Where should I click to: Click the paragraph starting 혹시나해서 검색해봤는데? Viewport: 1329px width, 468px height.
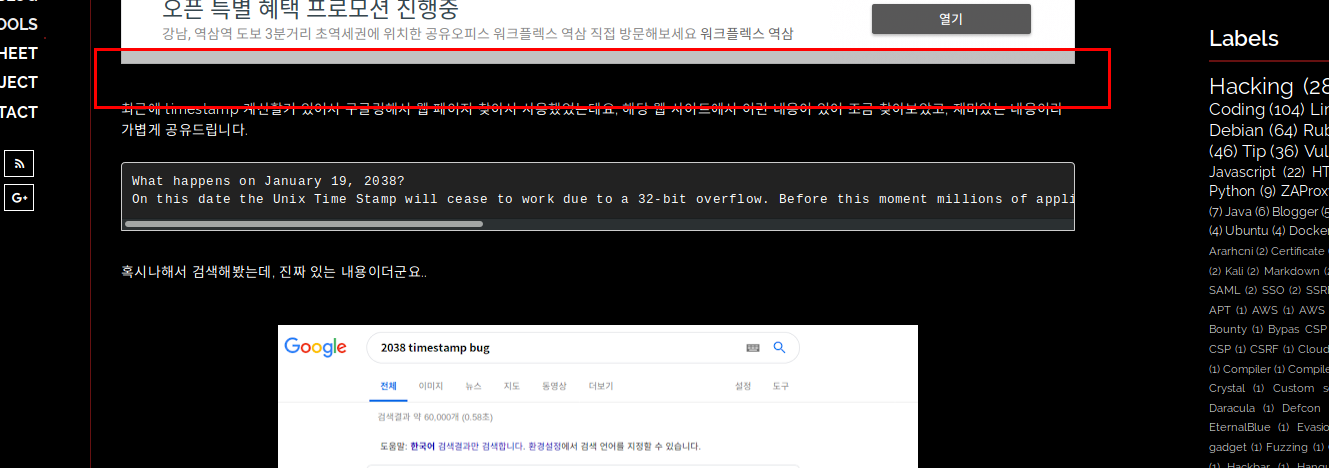coord(274,271)
